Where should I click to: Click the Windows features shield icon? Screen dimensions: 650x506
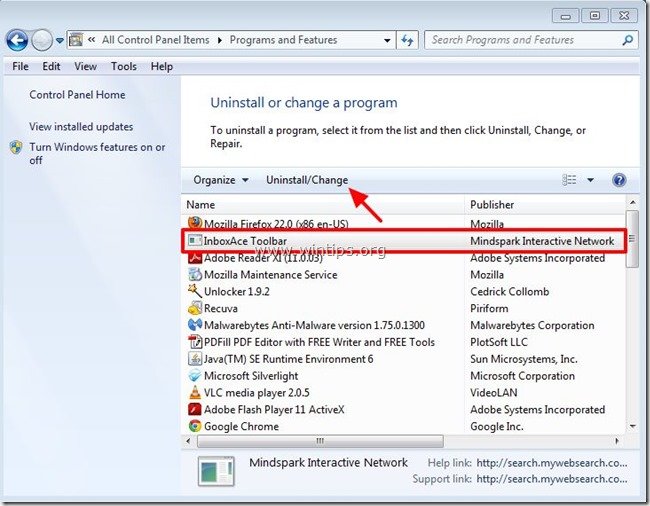(16, 148)
